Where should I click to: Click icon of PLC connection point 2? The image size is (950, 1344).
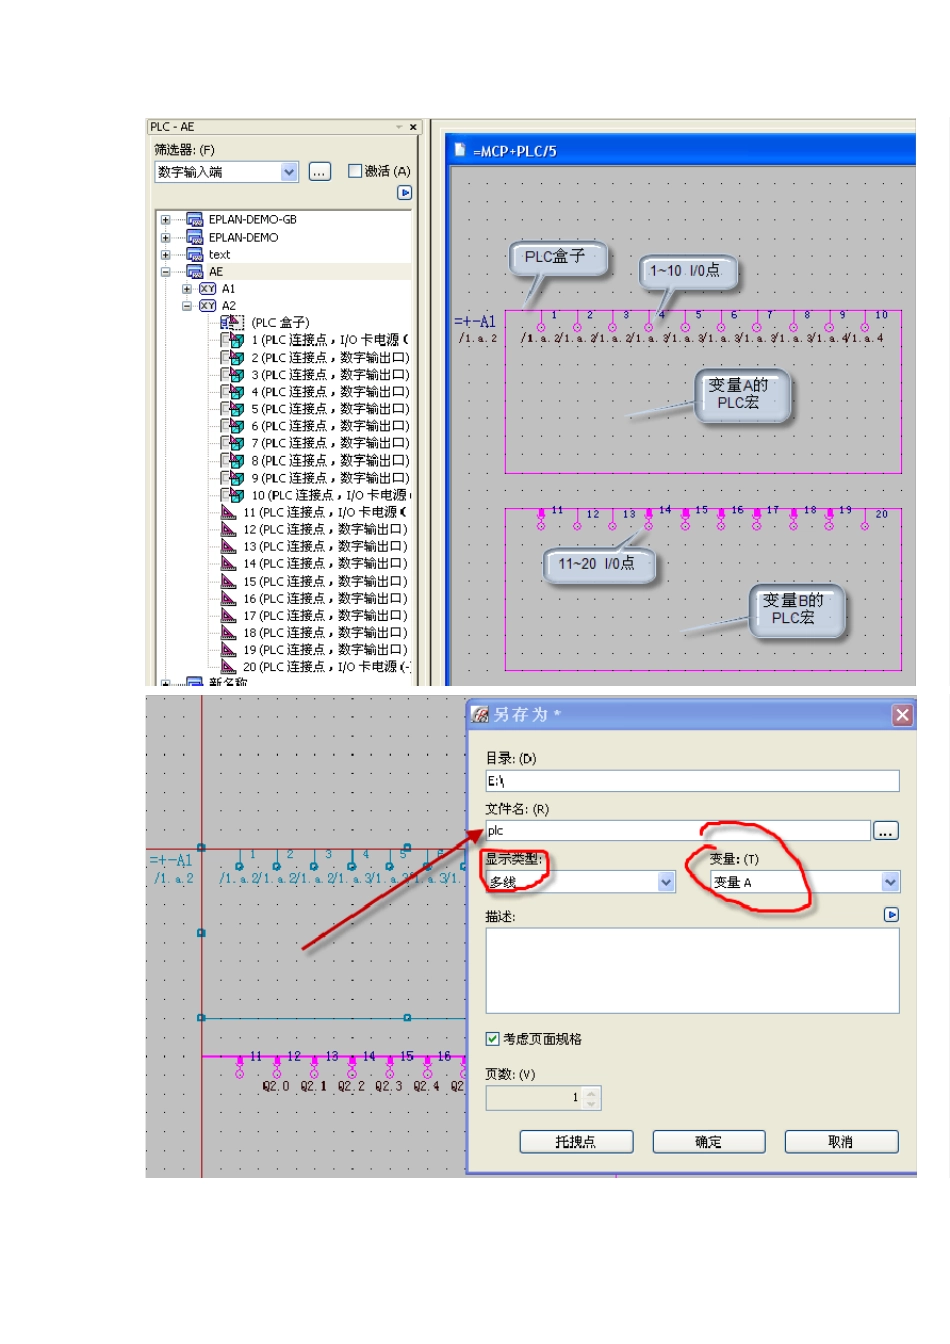pos(233,357)
